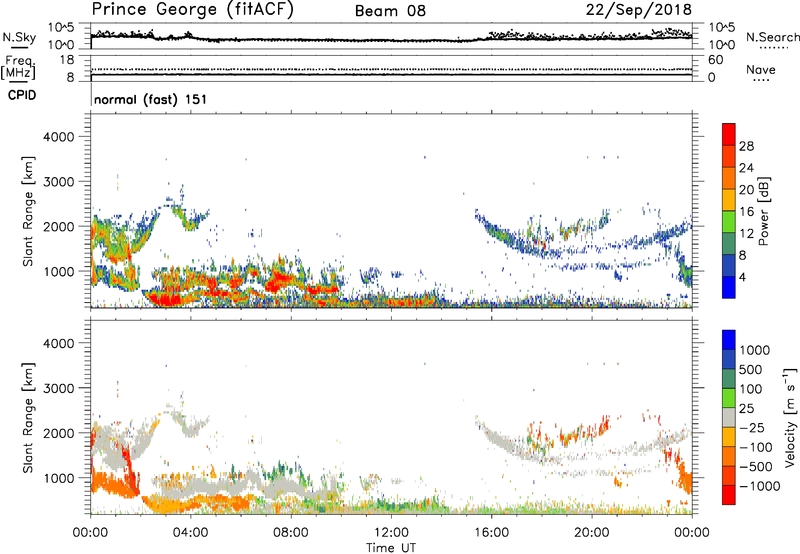Select "Slant Range [km]" label of velocity panel

point(28,418)
